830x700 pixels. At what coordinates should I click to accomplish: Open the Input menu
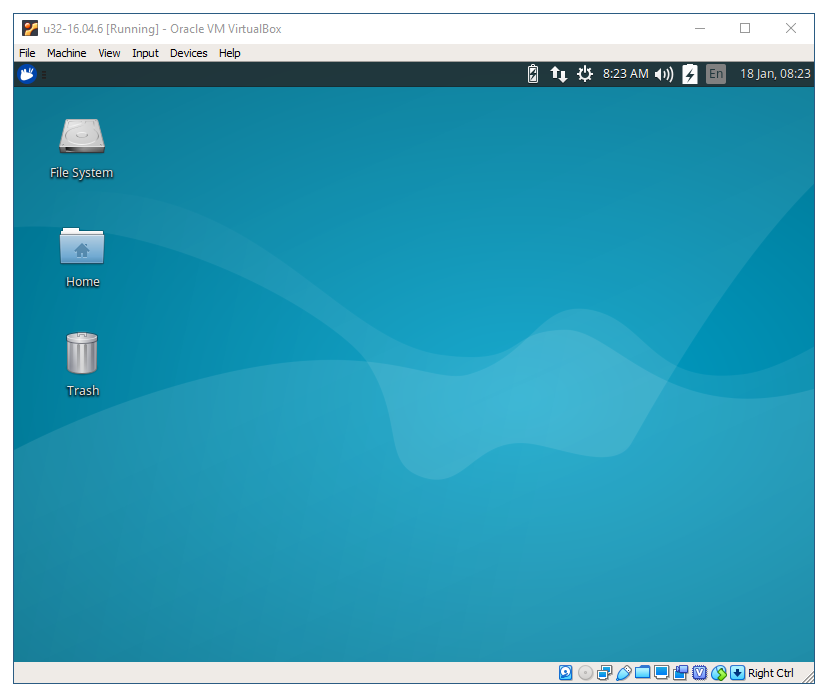tap(145, 53)
